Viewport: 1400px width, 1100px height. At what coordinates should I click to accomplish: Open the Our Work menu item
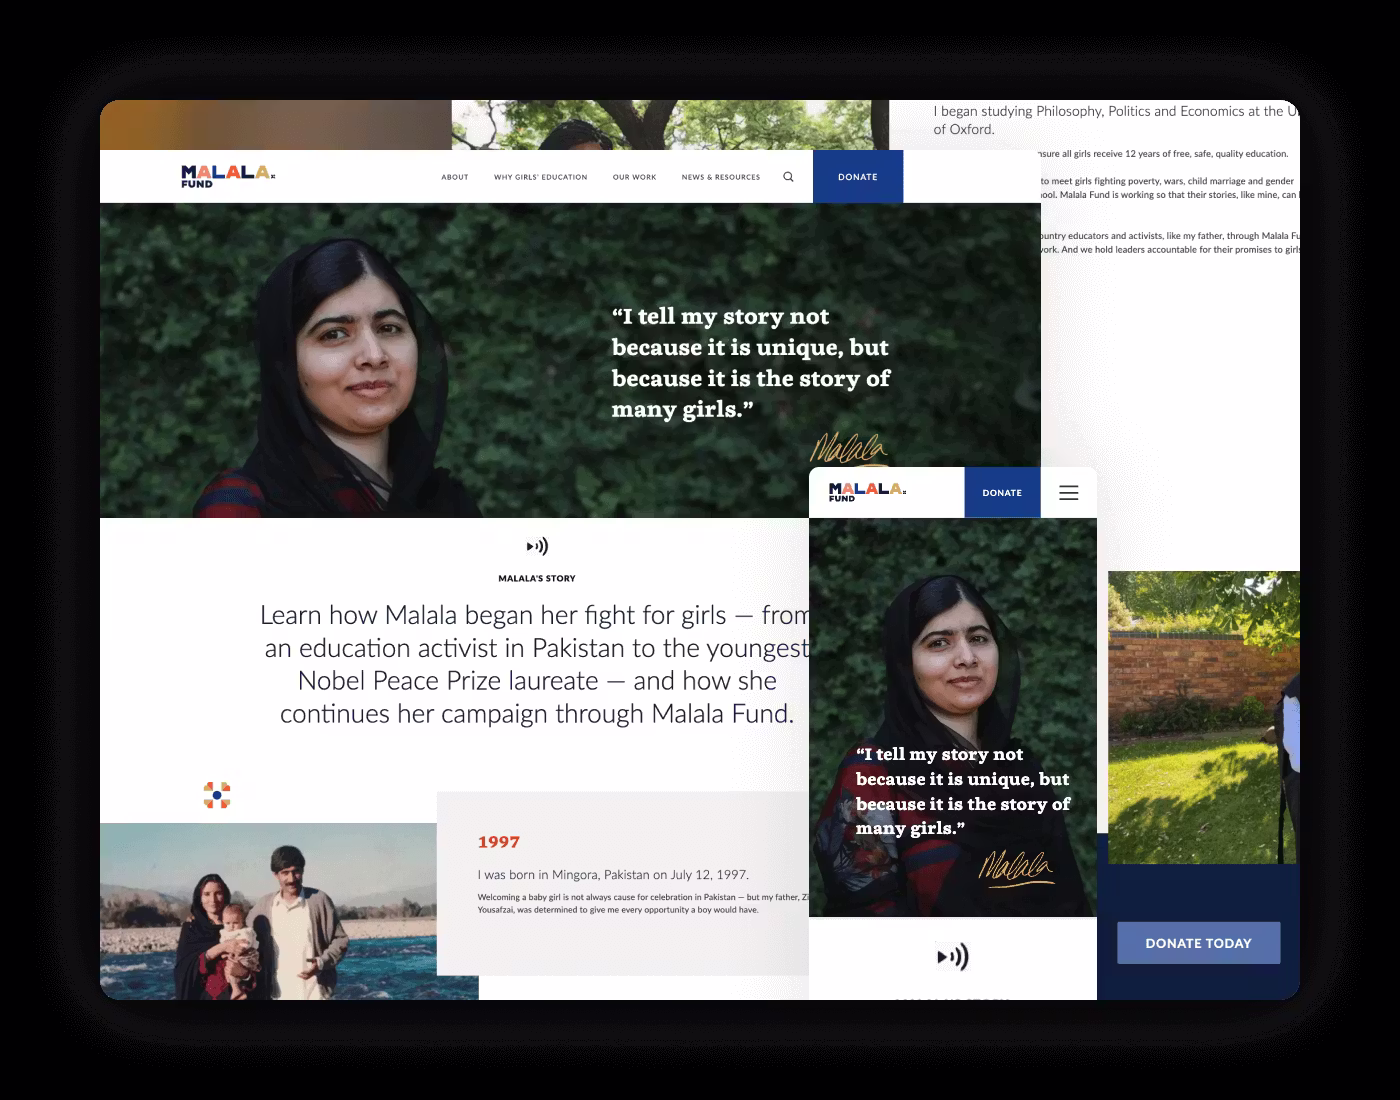(635, 177)
